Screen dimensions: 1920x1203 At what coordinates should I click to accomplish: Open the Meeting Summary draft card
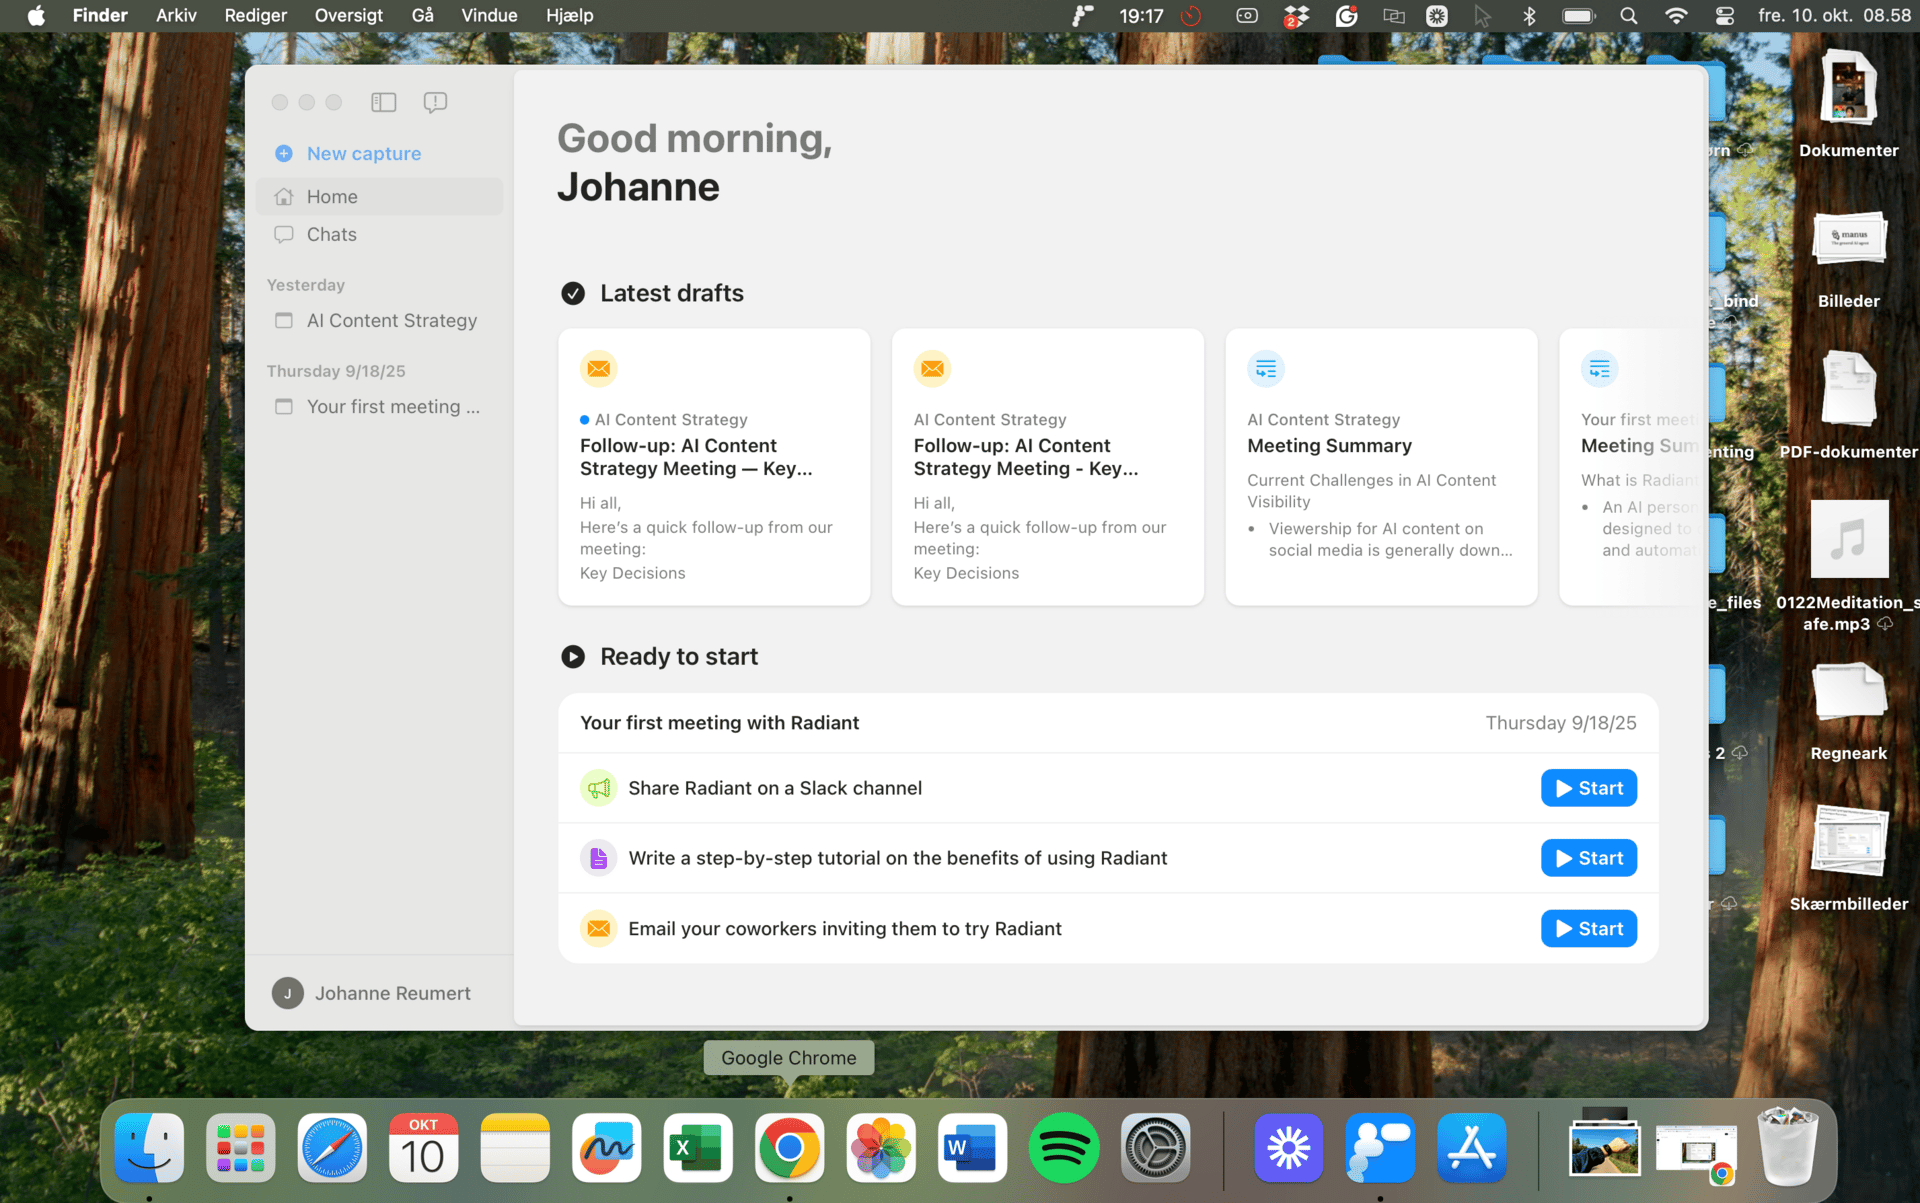pyautogui.click(x=1380, y=467)
